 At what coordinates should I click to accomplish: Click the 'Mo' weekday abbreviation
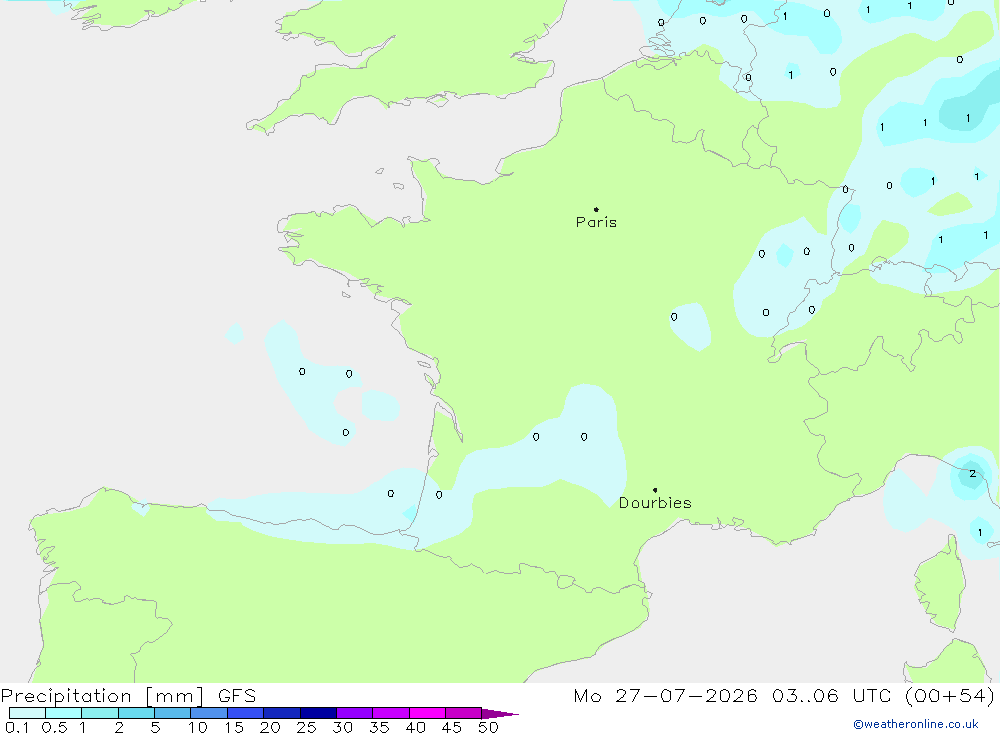pyautogui.click(x=587, y=695)
